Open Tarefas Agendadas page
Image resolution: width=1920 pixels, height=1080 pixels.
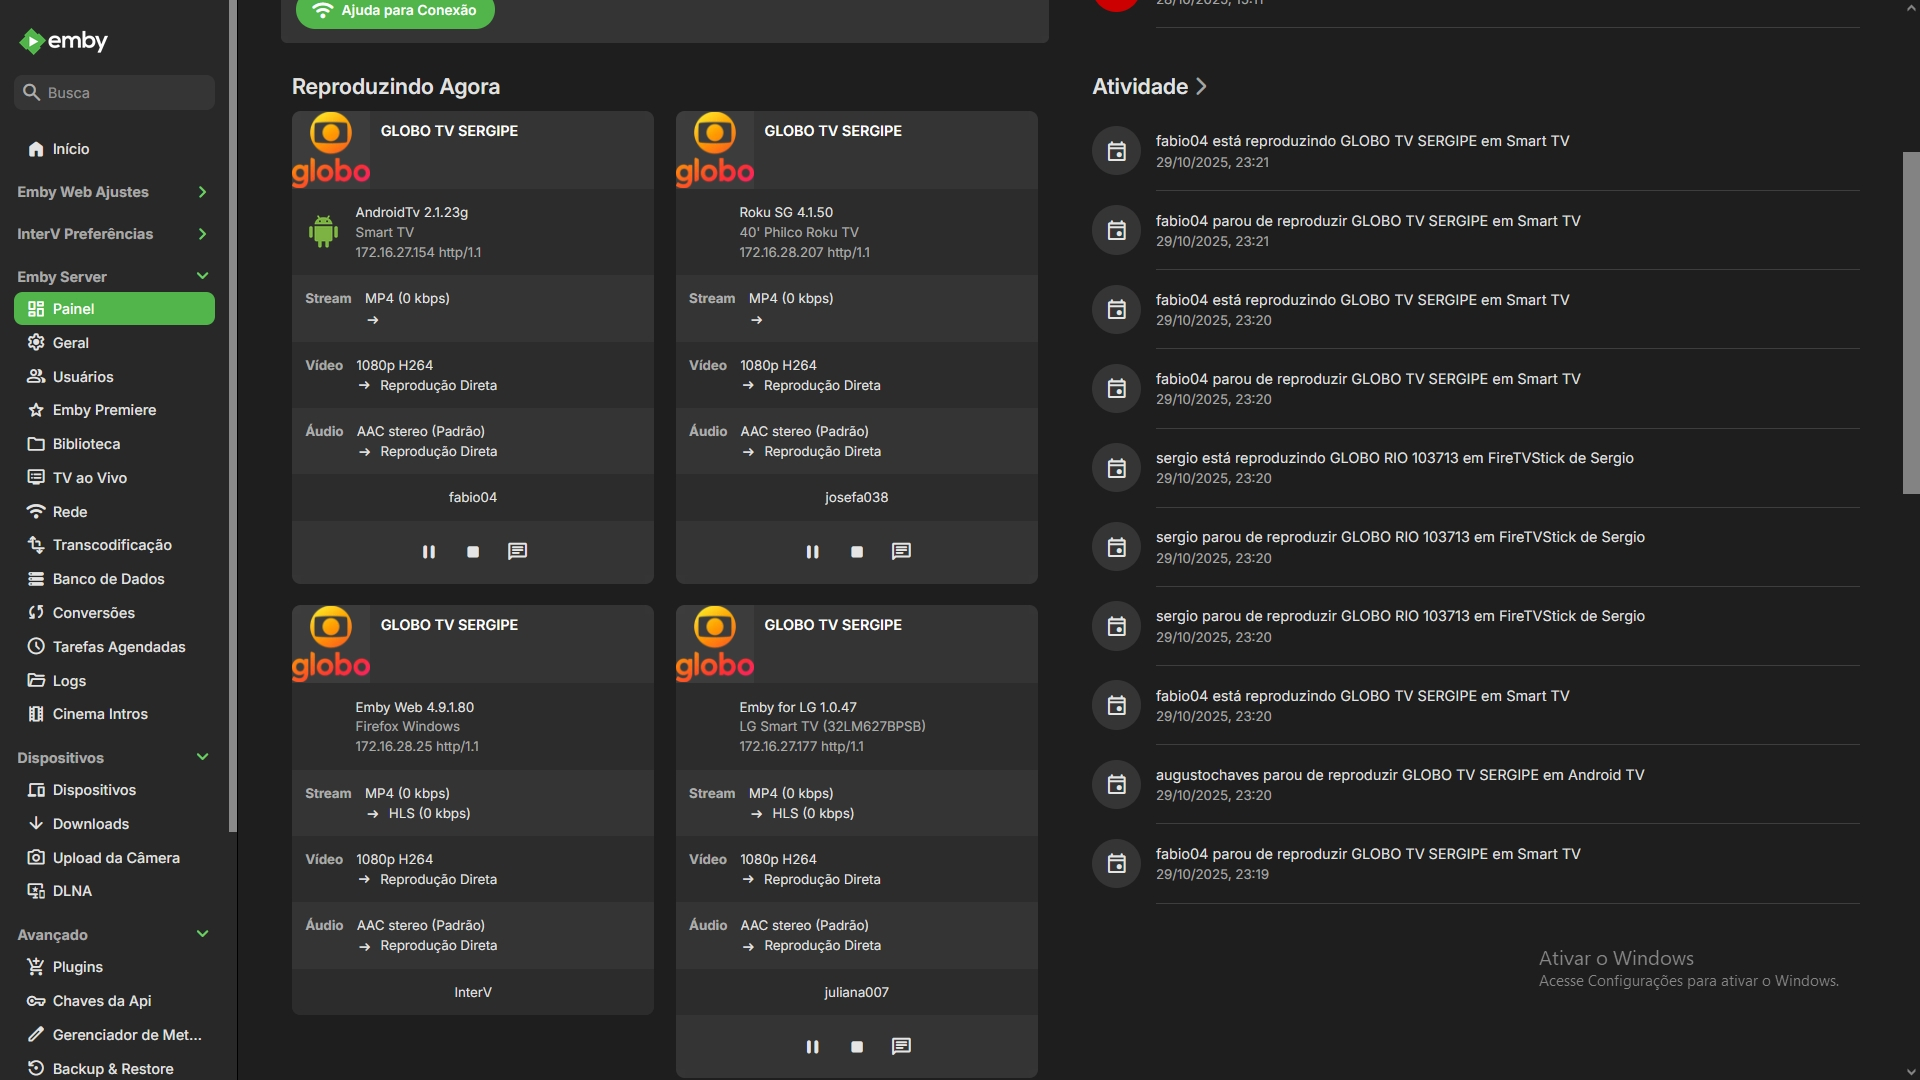click(119, 647)
